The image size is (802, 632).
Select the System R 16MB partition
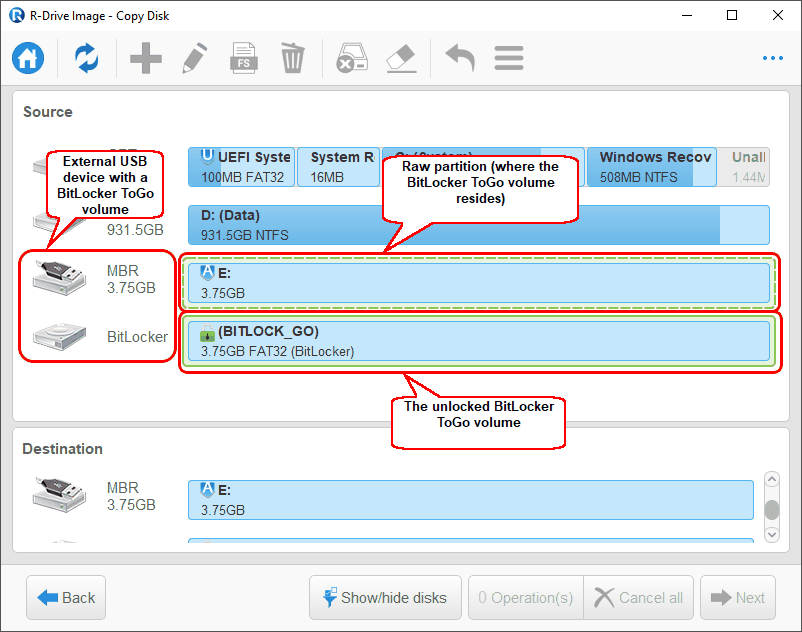pyautogui.click(x=338, y=167)
